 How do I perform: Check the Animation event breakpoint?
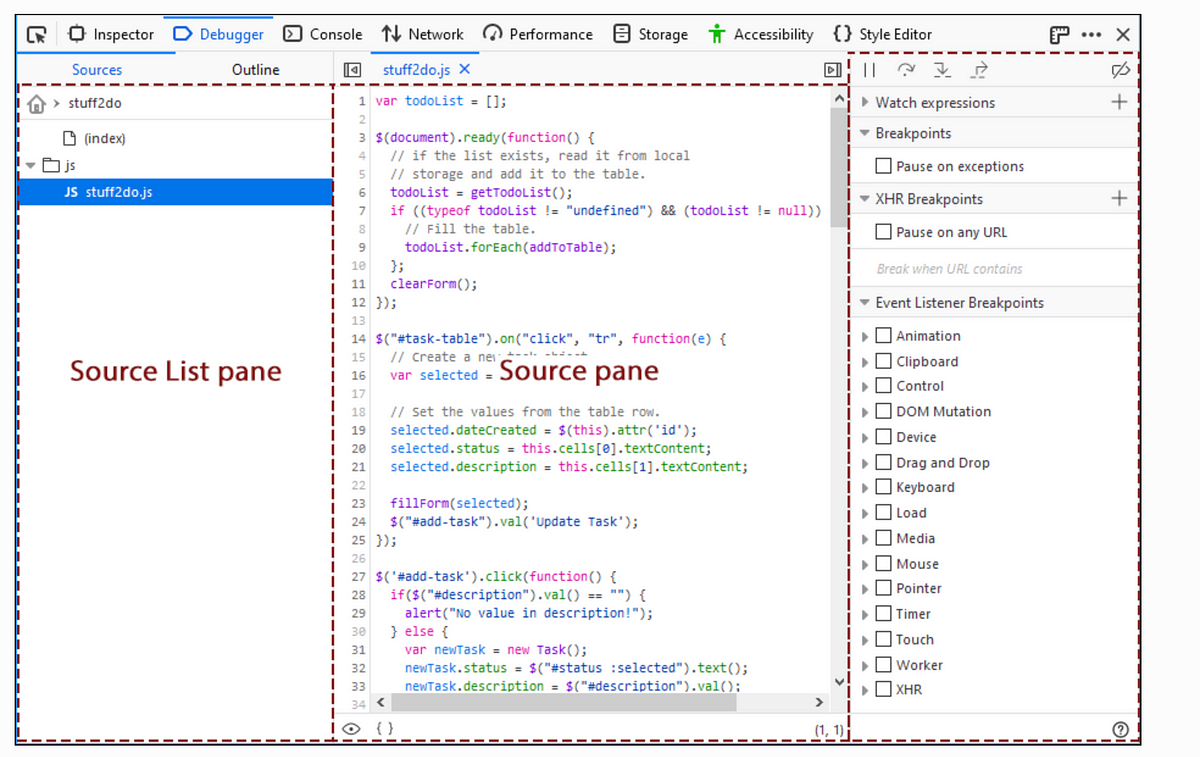[x=884, y=335]
